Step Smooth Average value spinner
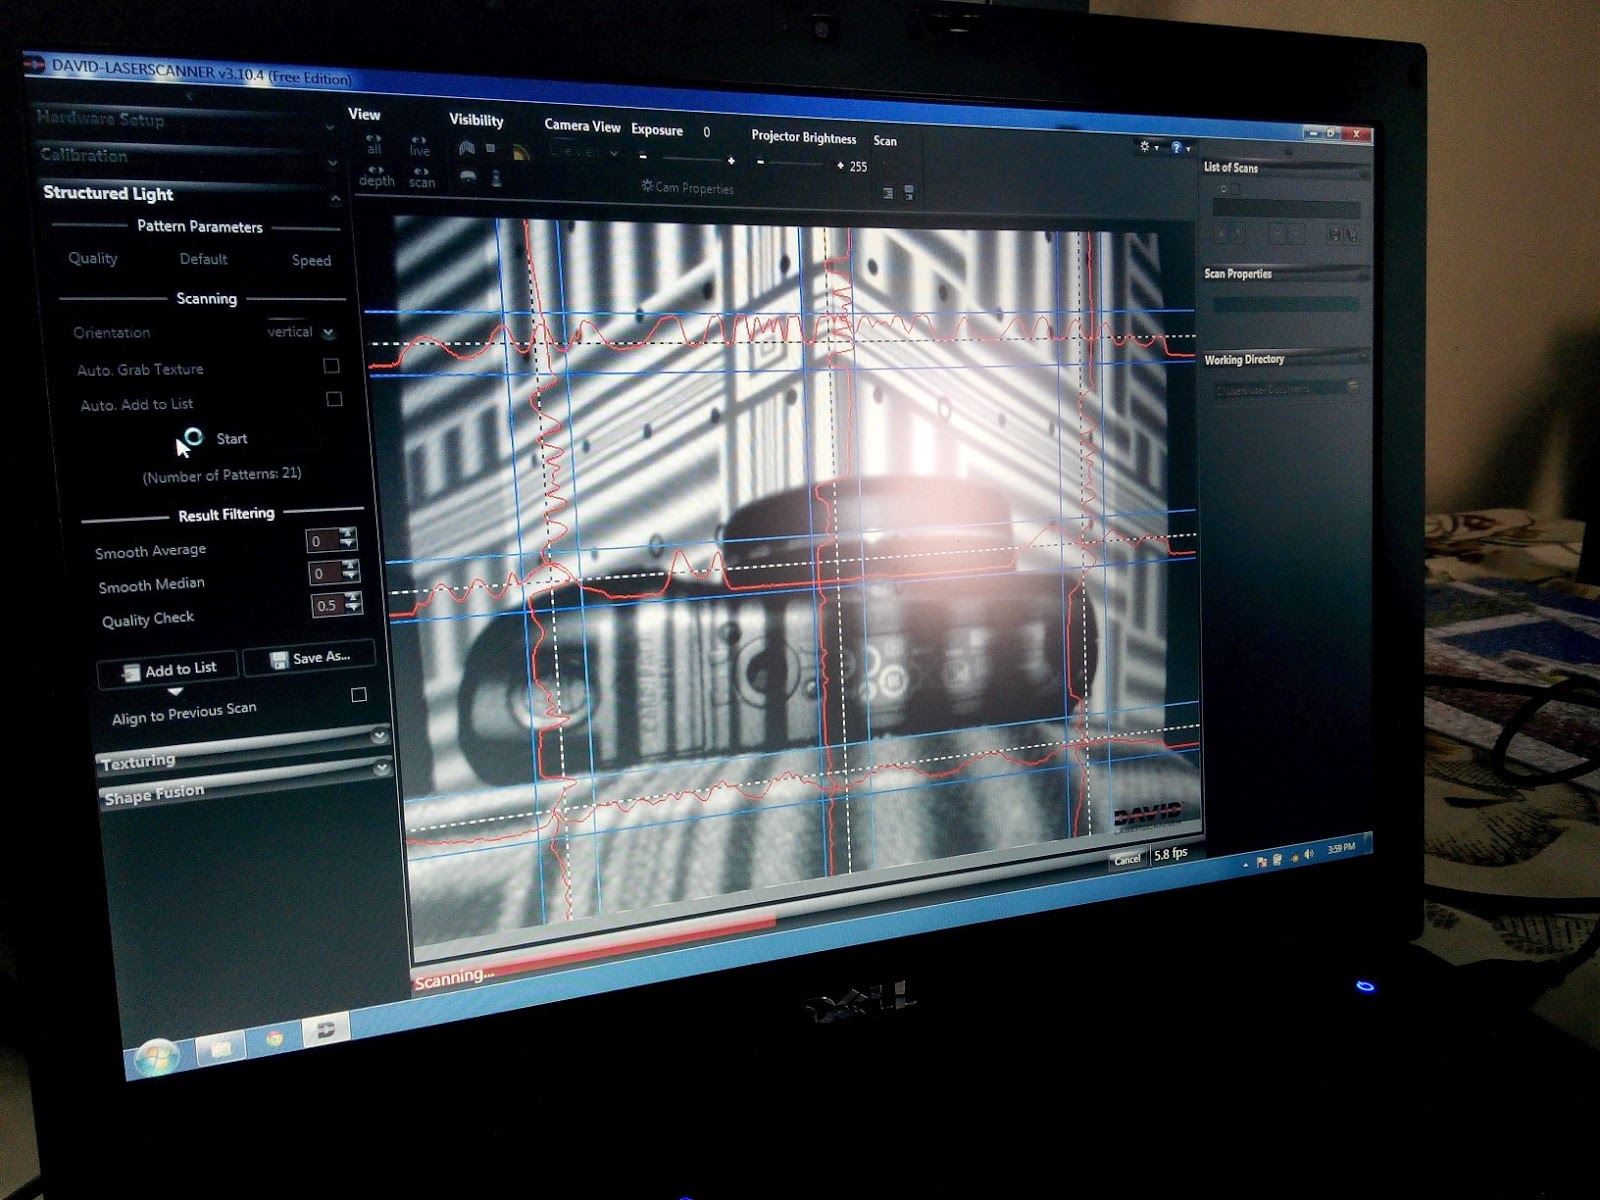The width and height of the screenshot is (1600, 1200). pyautogui.click(x=347, y=538)
